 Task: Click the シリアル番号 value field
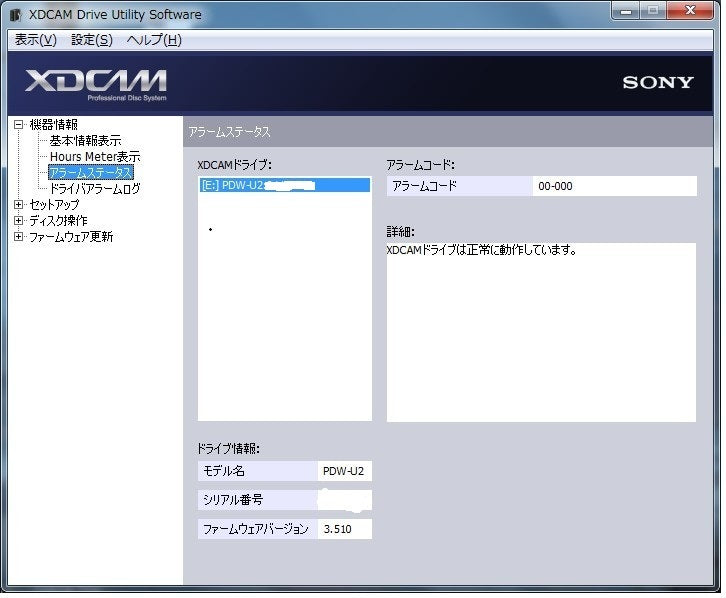tap(344, 500)
